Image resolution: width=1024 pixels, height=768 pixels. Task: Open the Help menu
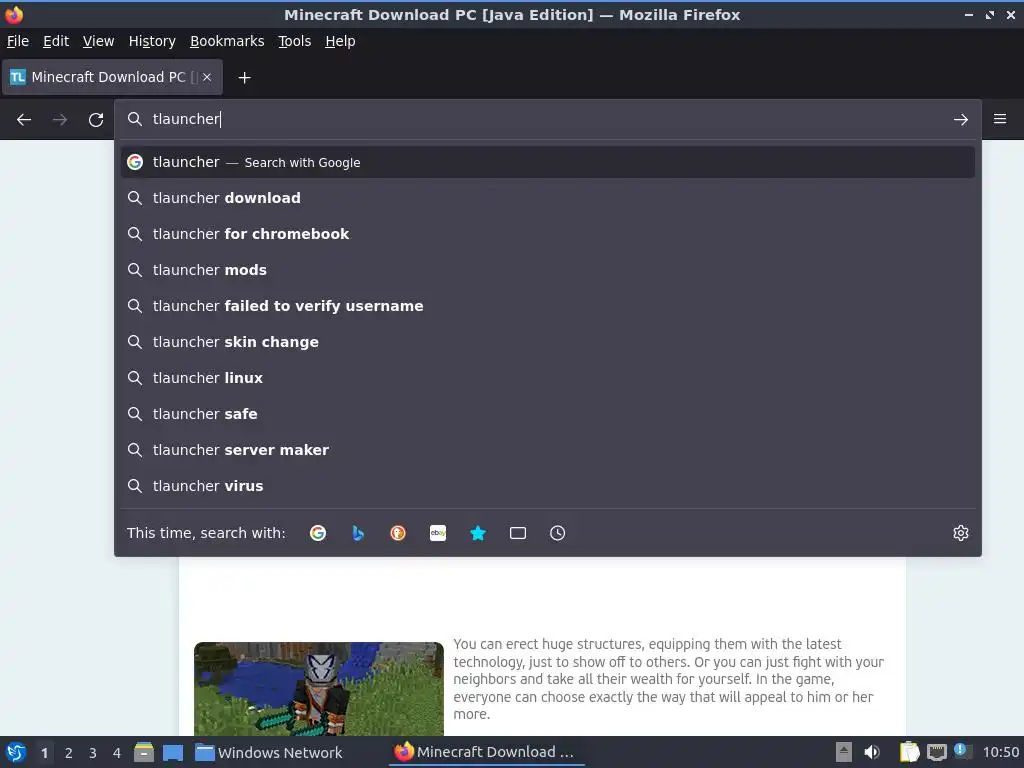point(340,41)
